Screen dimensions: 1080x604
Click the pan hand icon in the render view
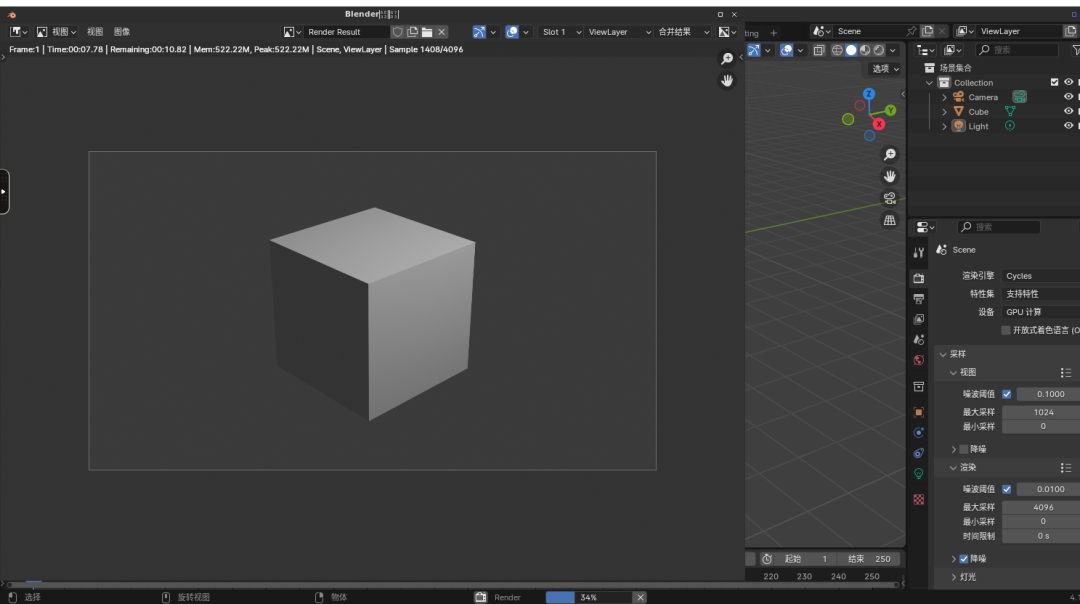click(x=727, y=81)
